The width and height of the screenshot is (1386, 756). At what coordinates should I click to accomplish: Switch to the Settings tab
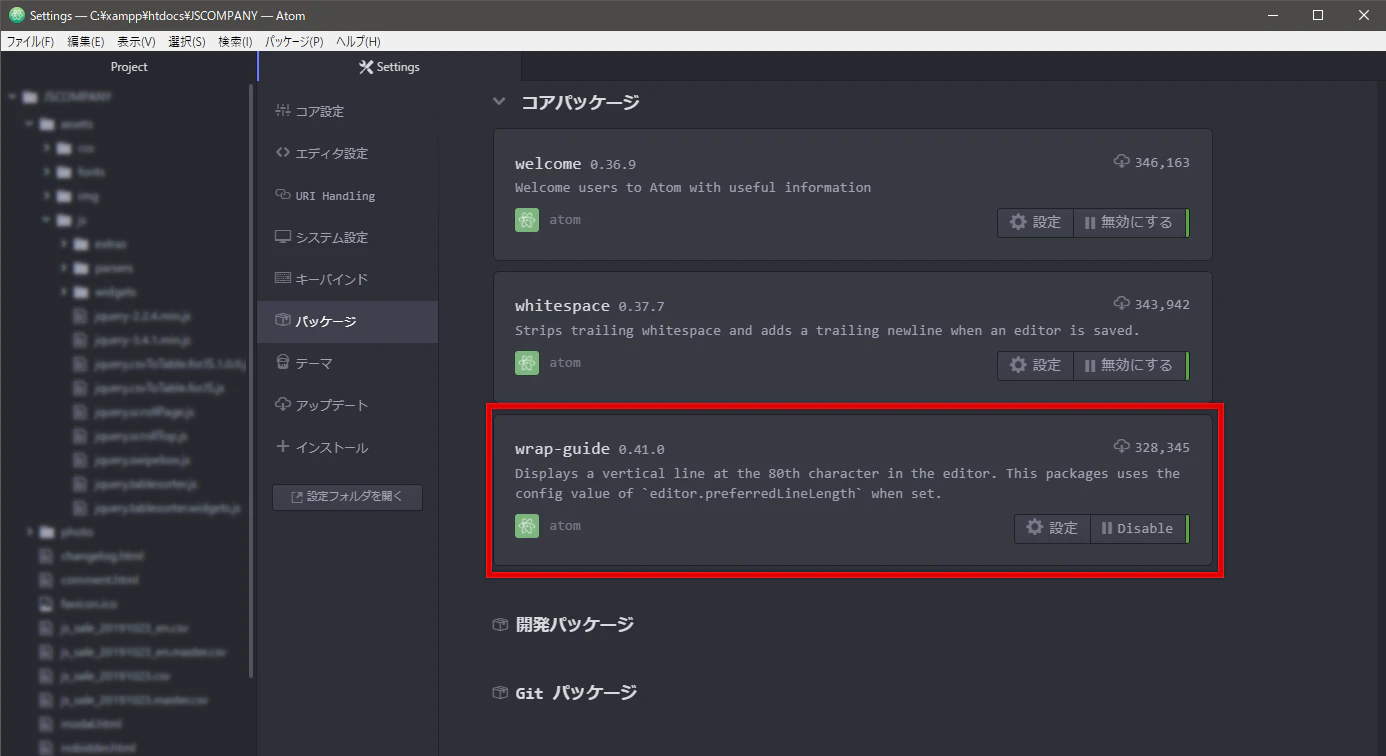pos(390,67)
